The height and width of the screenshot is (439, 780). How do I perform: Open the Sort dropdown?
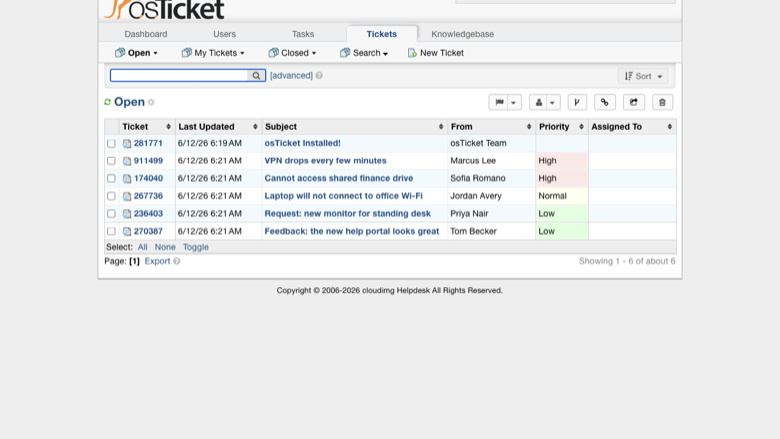click(x=643, y=76)
